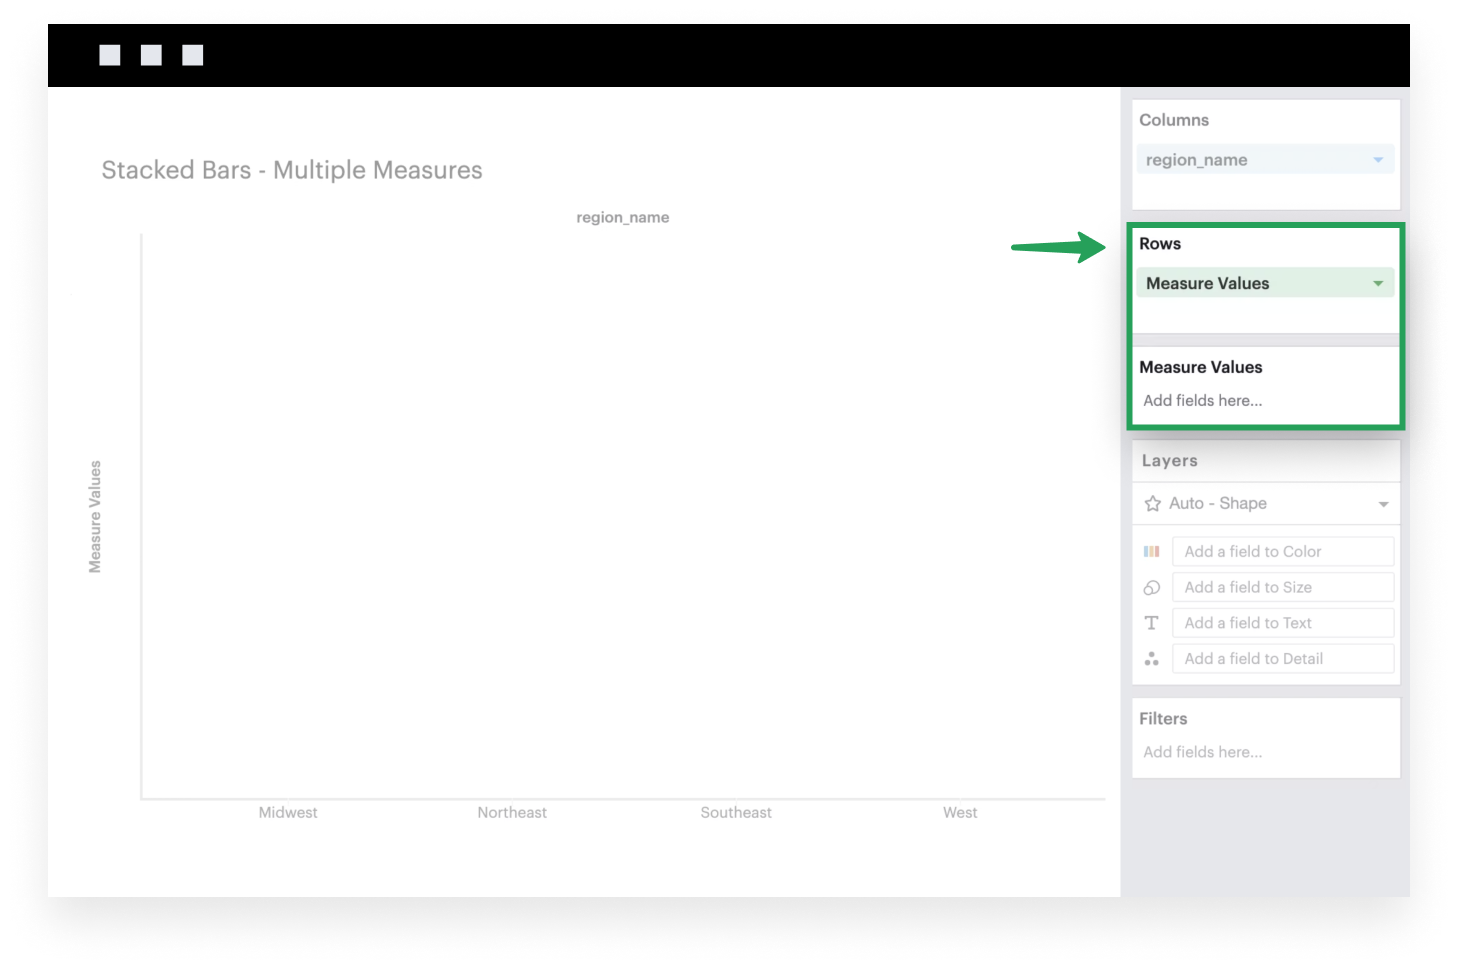Viewport: 1459px width, 970px height.
Task: Click Add fields here under Measure Values
Action: pyautogui.click(x=1202, y=400)
